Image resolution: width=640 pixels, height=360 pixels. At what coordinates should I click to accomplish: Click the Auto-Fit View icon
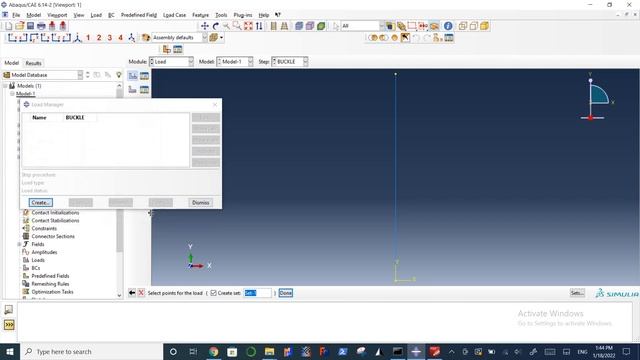click(248, 26)
